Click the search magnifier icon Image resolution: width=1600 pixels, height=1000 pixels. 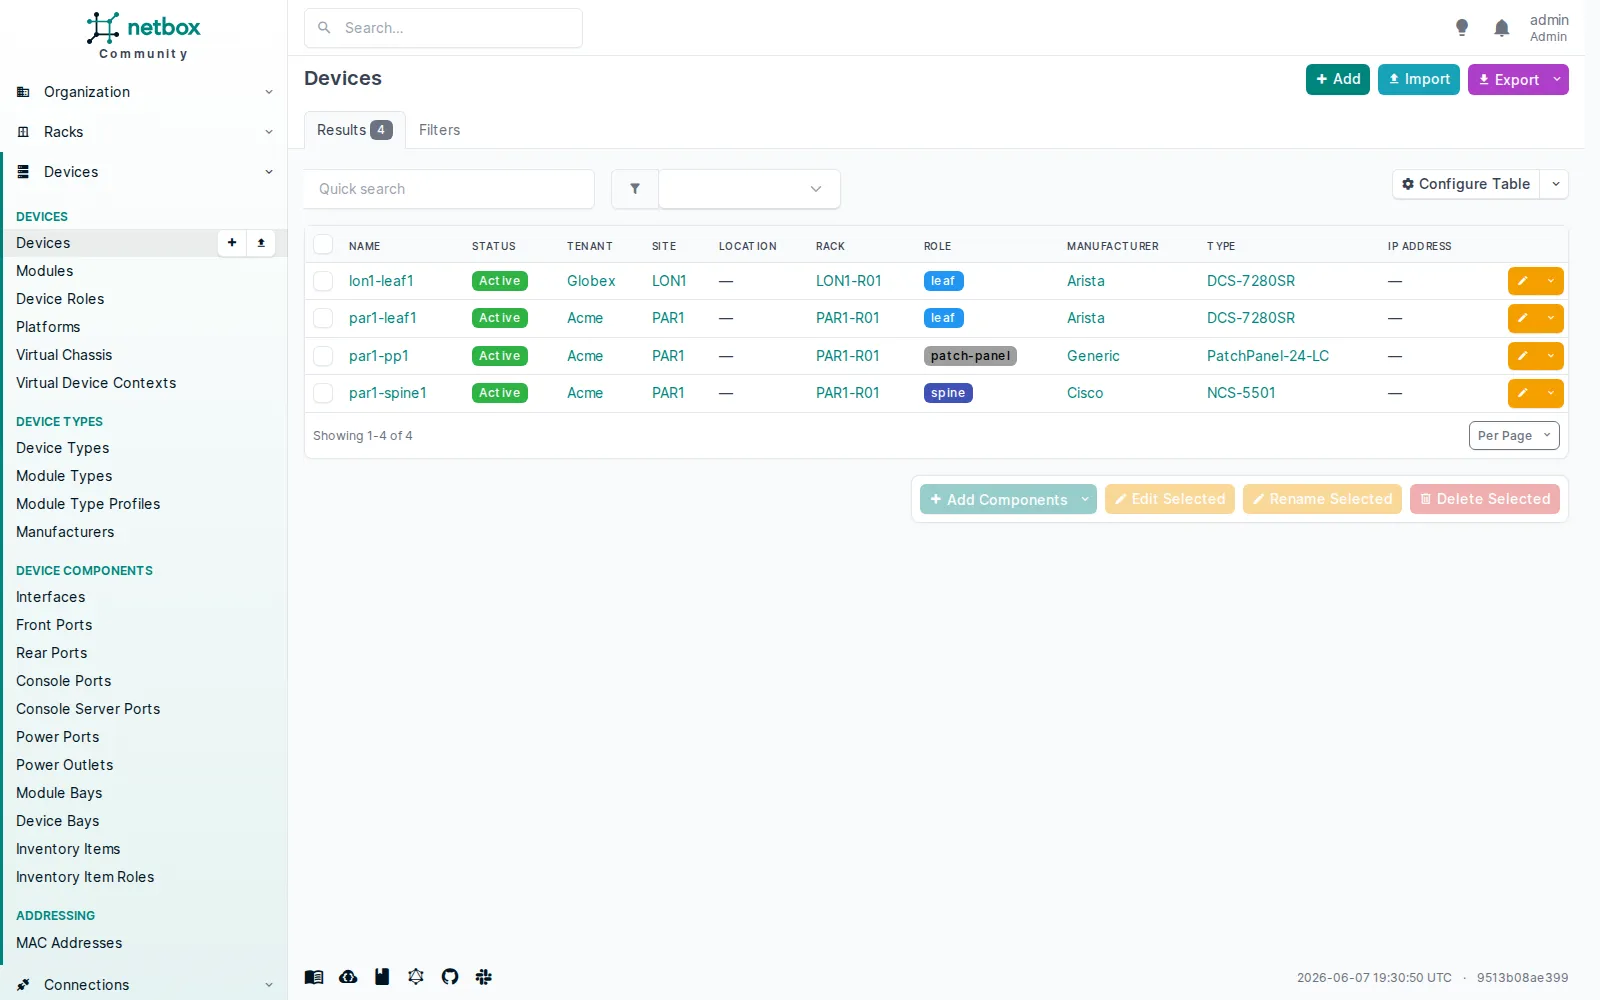tap(324, 28)
